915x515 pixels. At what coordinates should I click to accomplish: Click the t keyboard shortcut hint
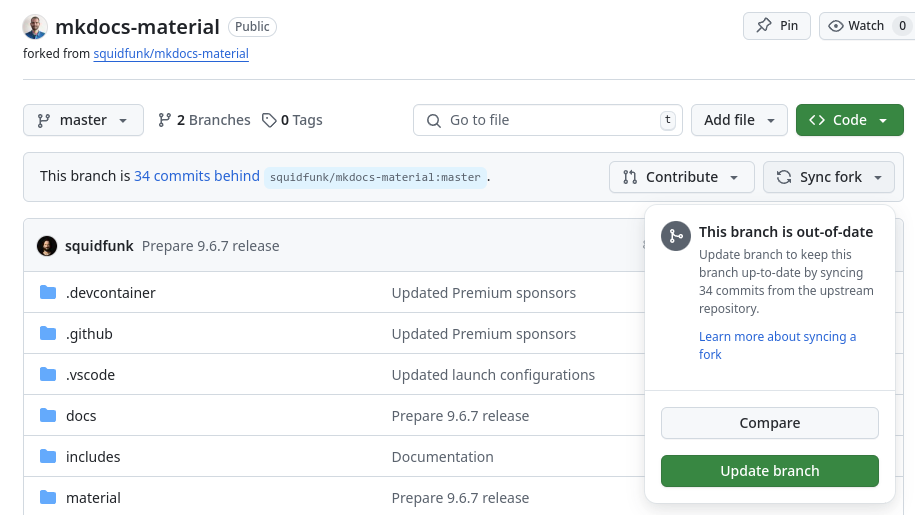point(668,120)
